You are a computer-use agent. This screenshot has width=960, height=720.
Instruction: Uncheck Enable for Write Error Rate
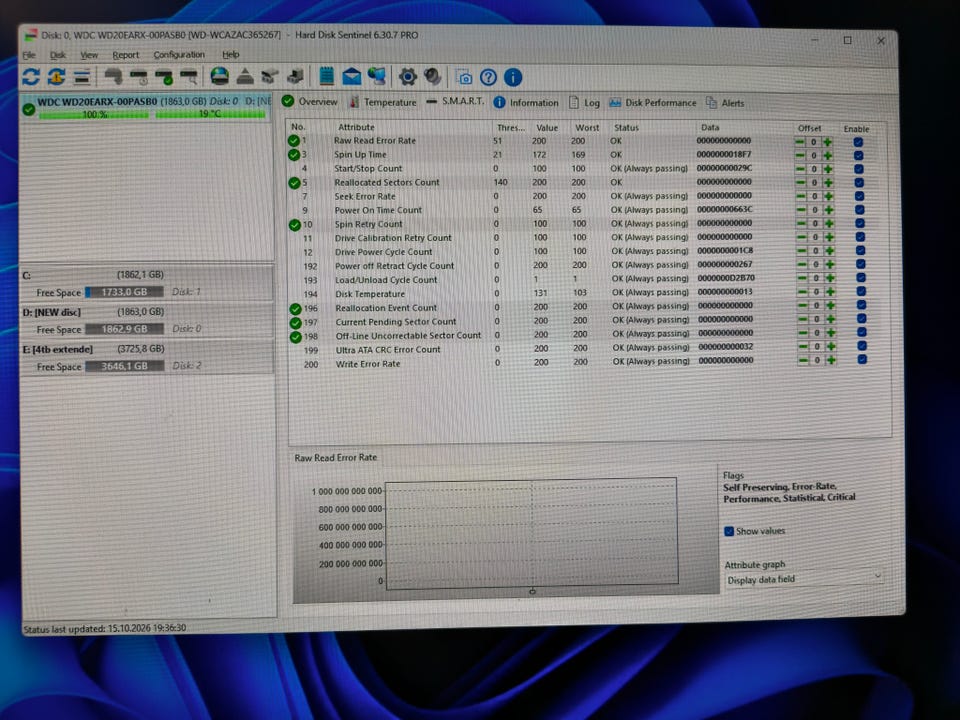[x=862, y=360]
